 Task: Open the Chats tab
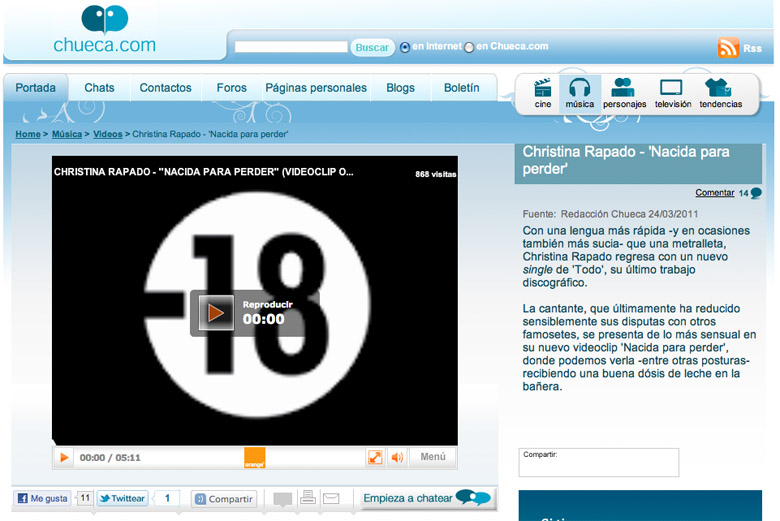99,88
